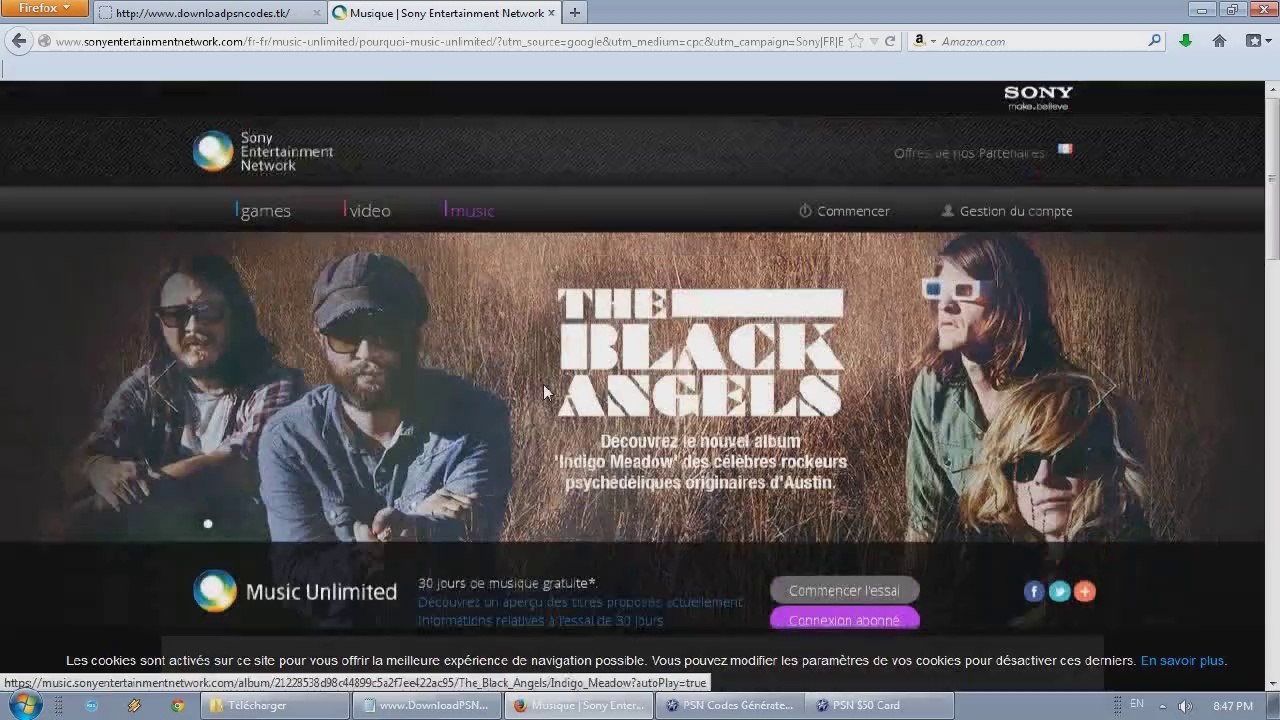Open the Windows Start button
Viewport: 1280px width, 720px height.
tap(24, 705)
